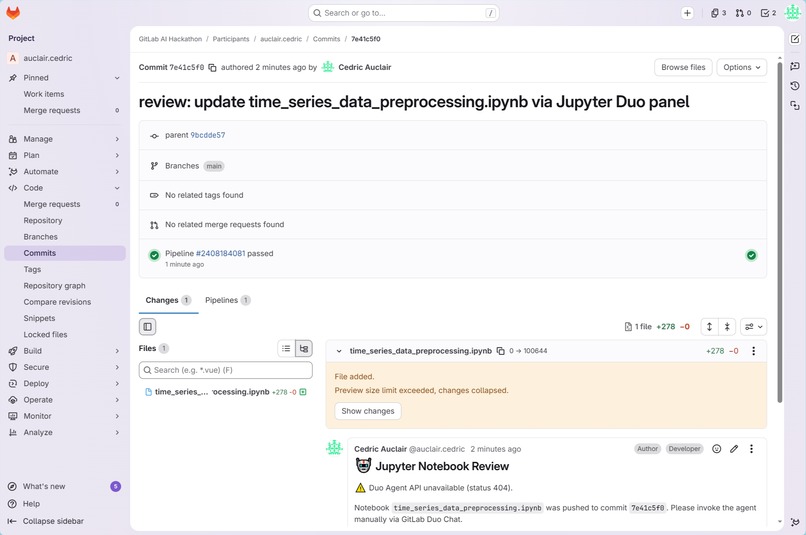
Task: Click Collapse sidebar at bottom left
Action: [46, 521]
